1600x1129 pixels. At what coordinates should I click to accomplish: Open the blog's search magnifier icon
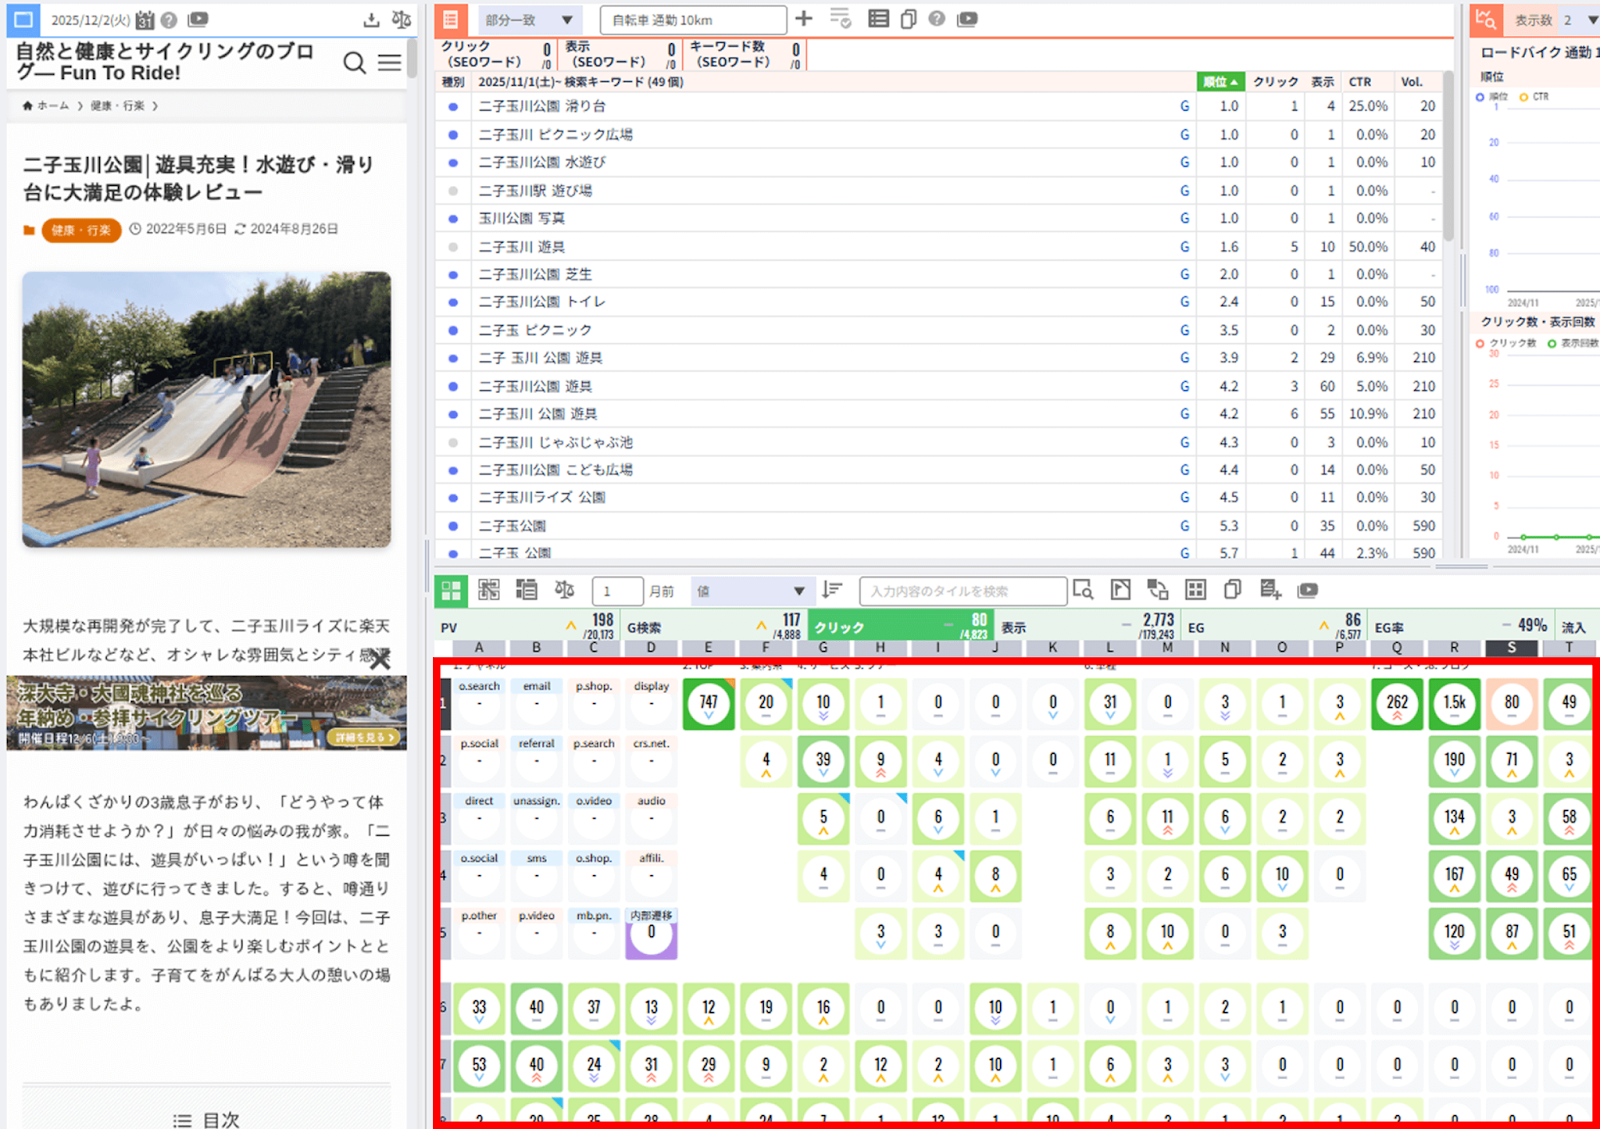point(354,63)
